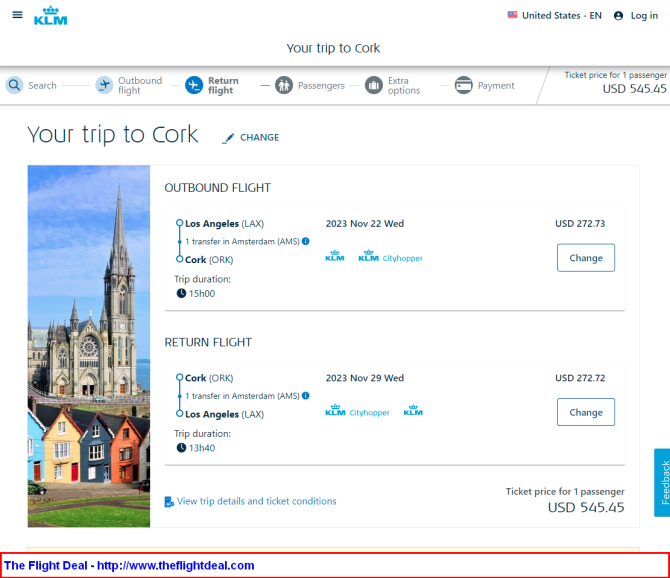Viewport: 670px width, 578px height.
Task: Click outbound duration 15h00
Action: (x=202, y=293)
